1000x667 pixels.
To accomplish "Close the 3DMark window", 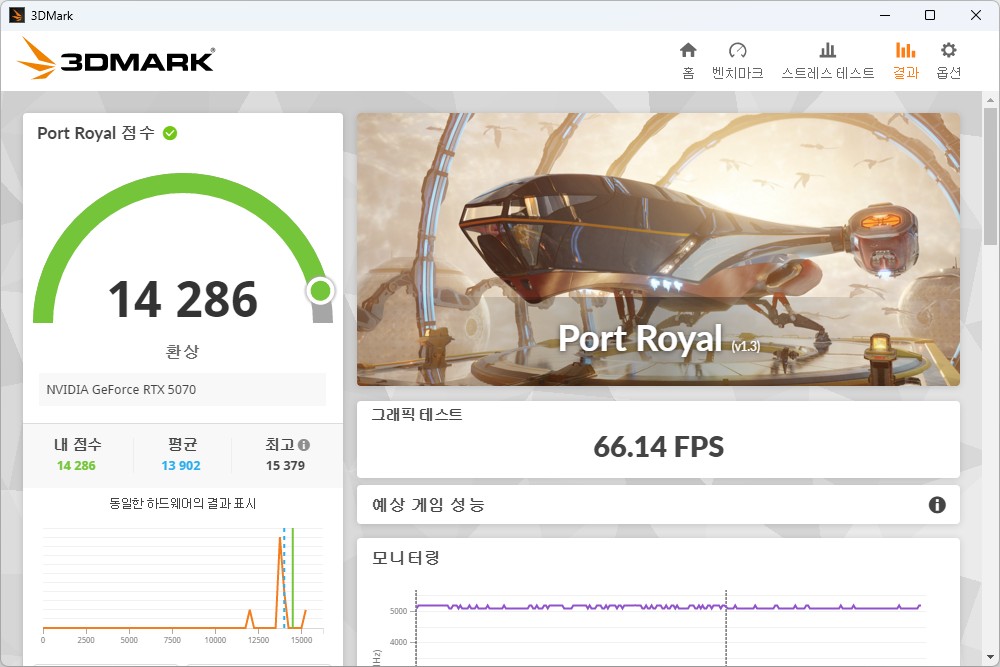I will point(976,15).
